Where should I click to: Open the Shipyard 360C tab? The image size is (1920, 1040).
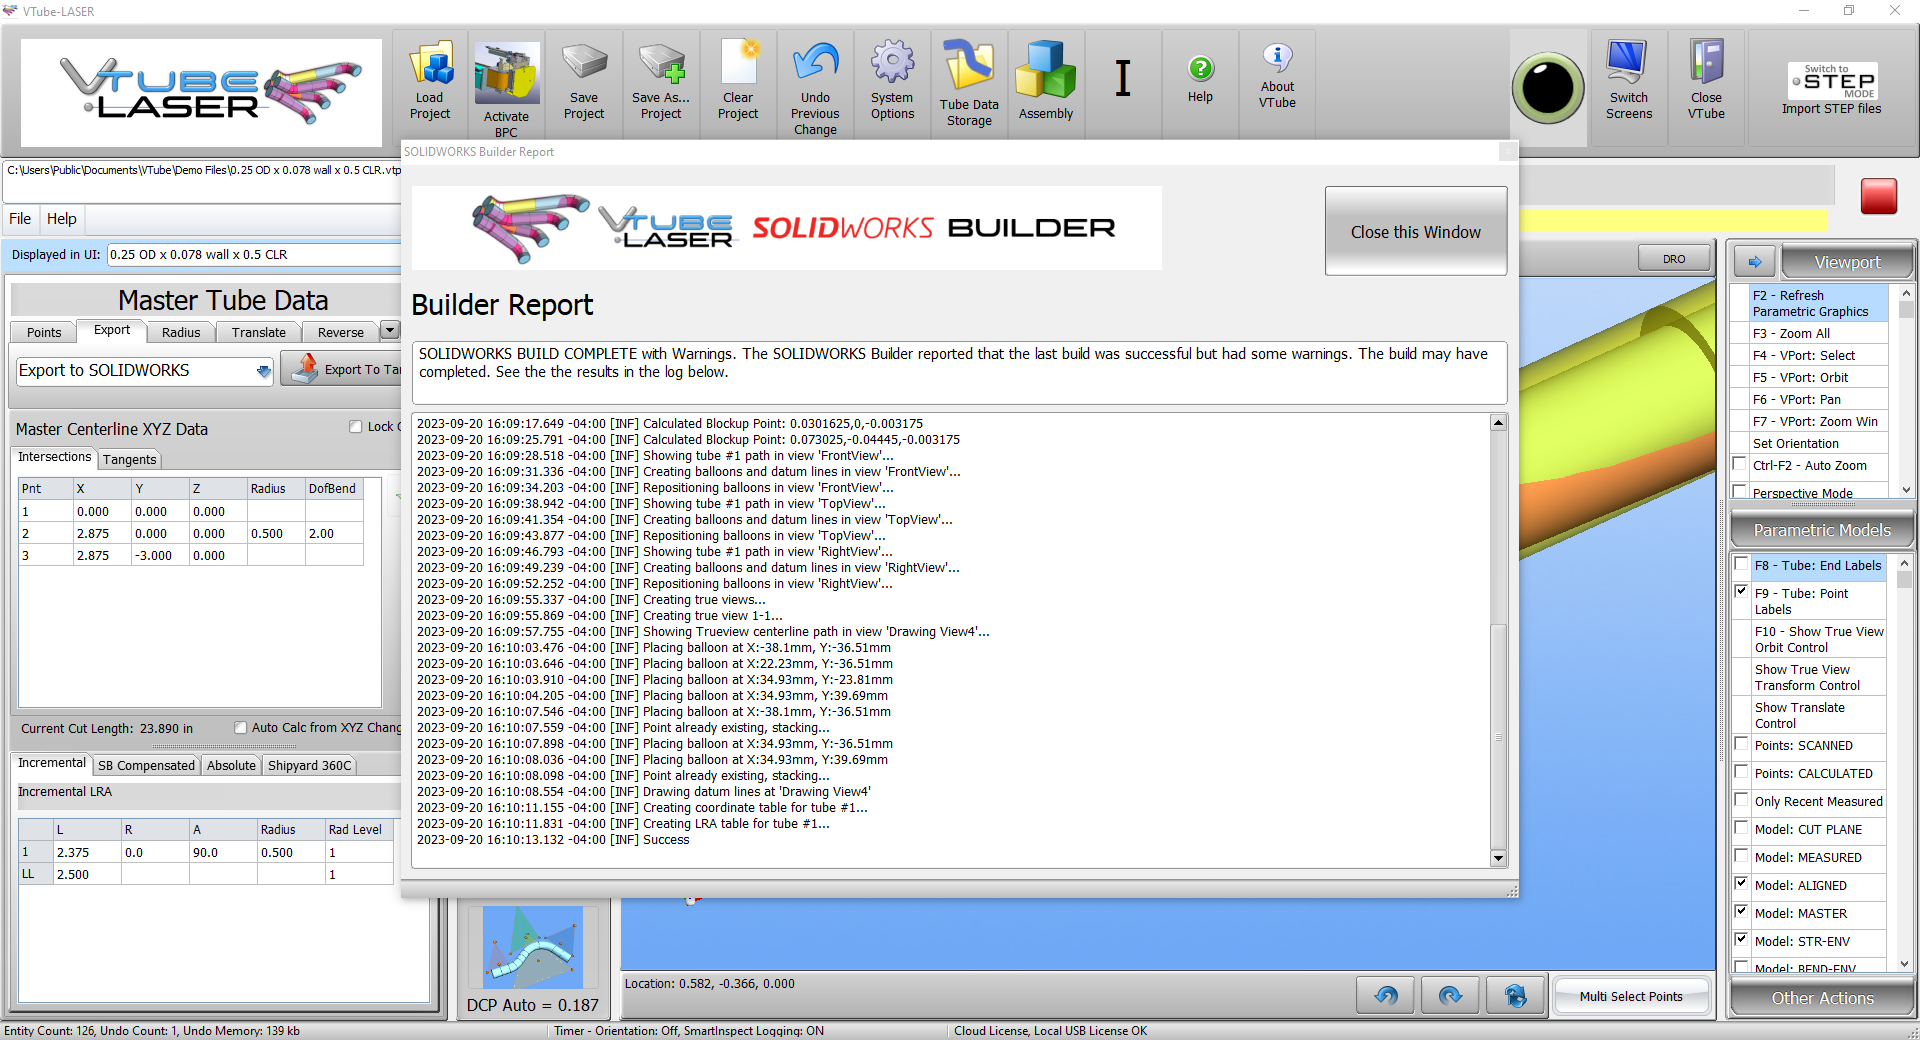tap(310, 765)
